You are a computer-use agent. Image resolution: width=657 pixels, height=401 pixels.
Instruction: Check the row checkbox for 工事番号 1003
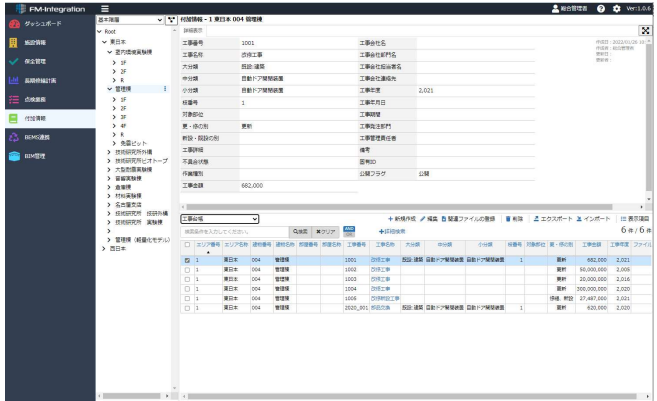[x=187, y=279]
